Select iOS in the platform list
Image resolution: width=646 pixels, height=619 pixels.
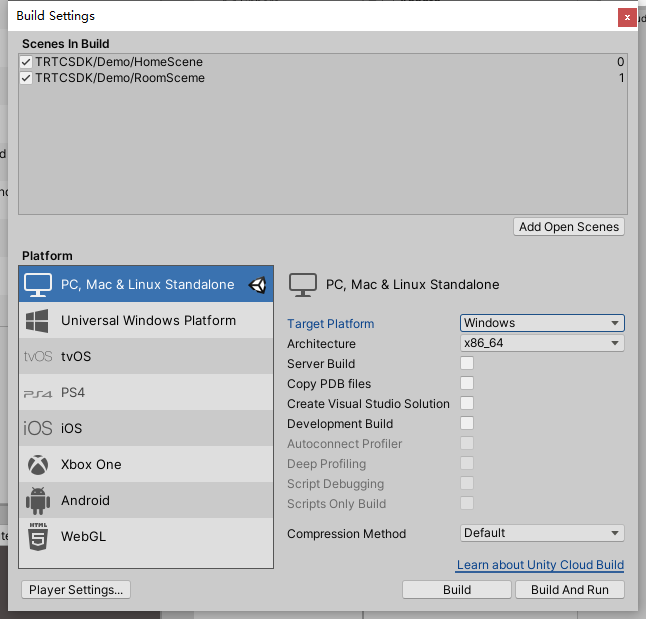146,428
